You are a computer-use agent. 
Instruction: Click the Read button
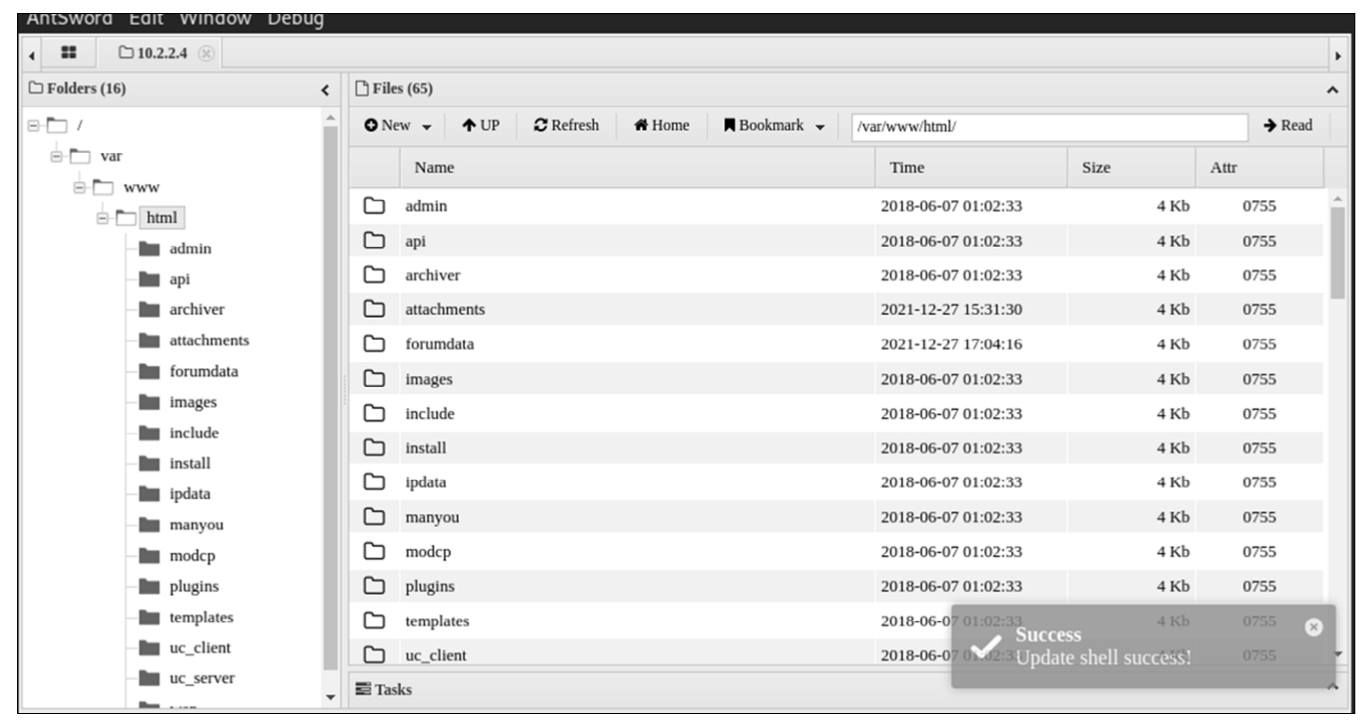pyautogui.click(x=1288, y=126)
